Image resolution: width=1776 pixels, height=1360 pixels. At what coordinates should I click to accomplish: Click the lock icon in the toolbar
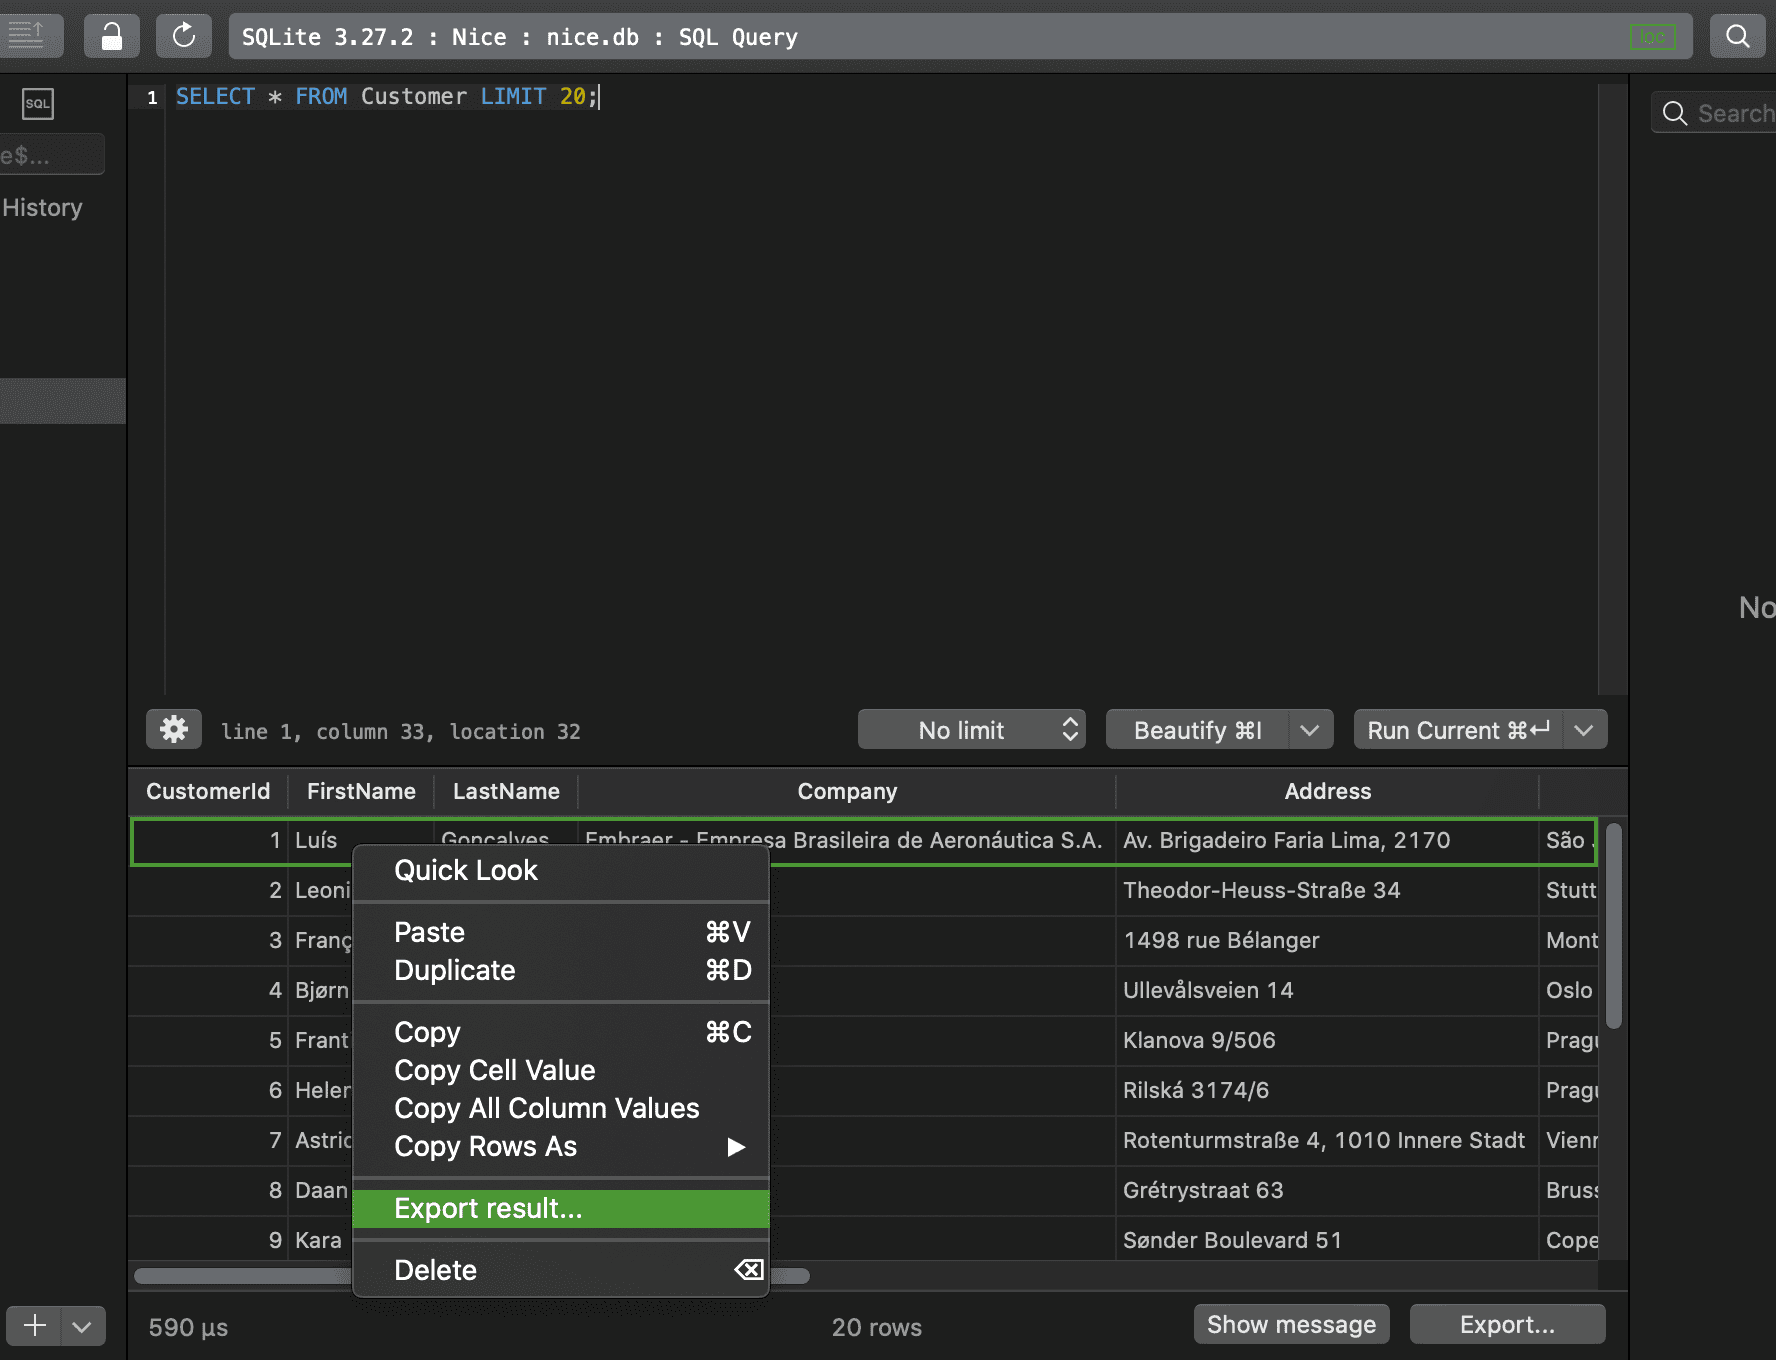111,37
